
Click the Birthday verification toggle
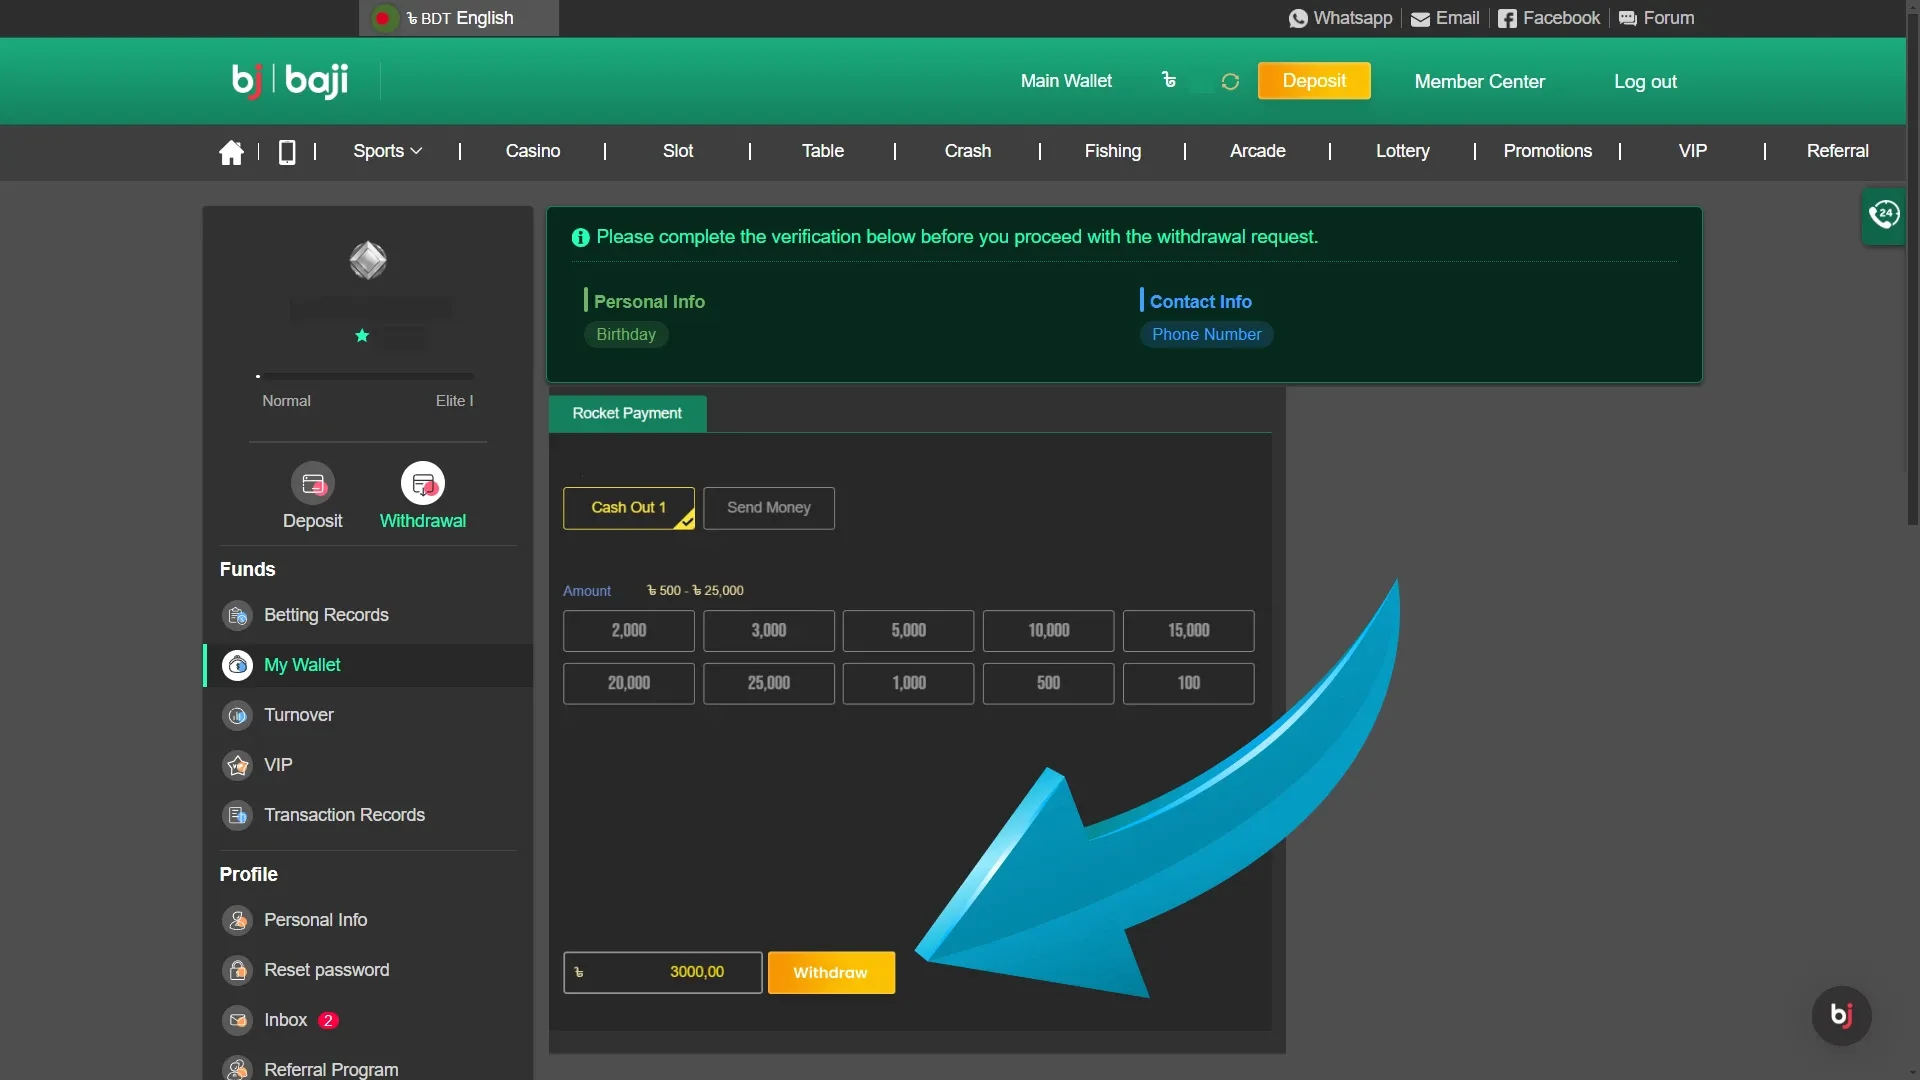click(x=625, y=334)
